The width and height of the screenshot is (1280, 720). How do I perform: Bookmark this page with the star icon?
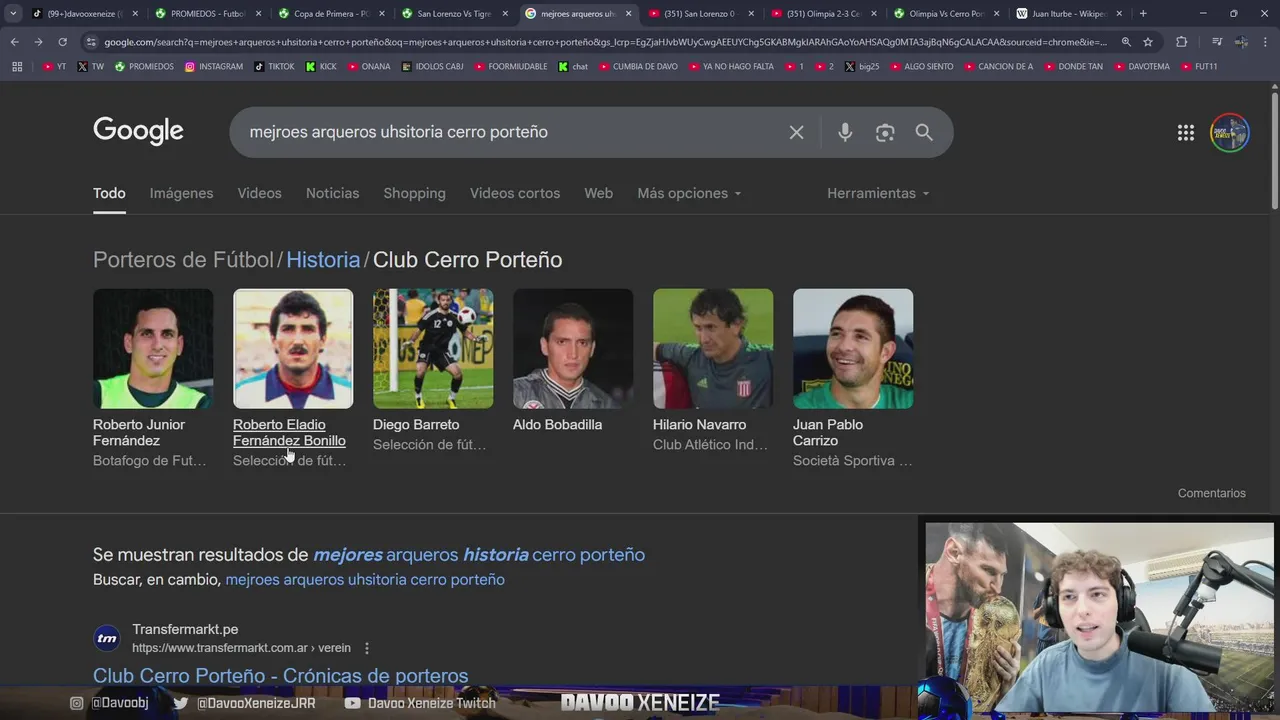pos(1148,42)
